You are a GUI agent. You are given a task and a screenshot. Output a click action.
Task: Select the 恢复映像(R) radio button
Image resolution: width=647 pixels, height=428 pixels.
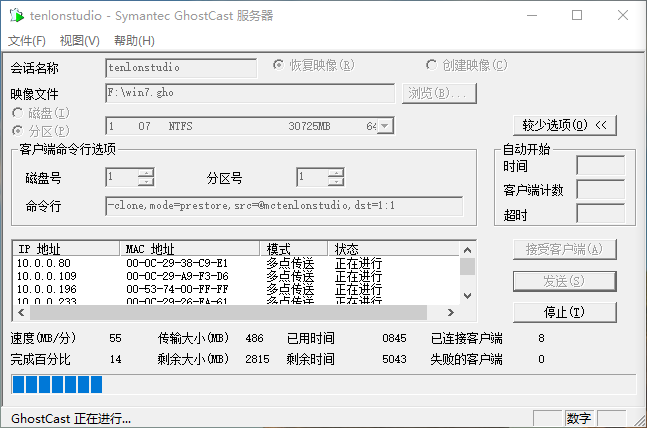314,65
